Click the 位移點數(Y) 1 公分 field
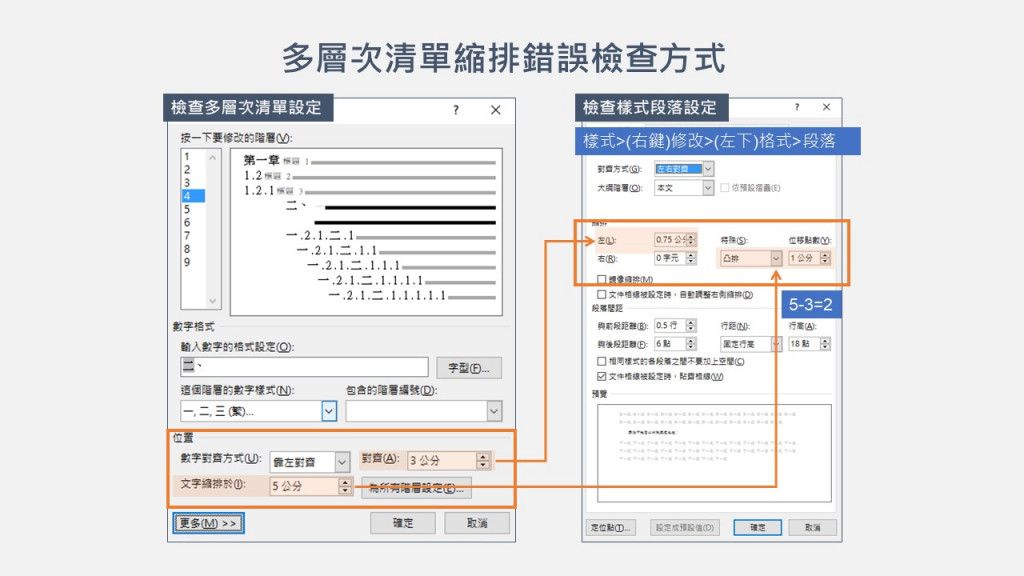This screenshot has height=576, width=1024. click(x=804, y=258)
